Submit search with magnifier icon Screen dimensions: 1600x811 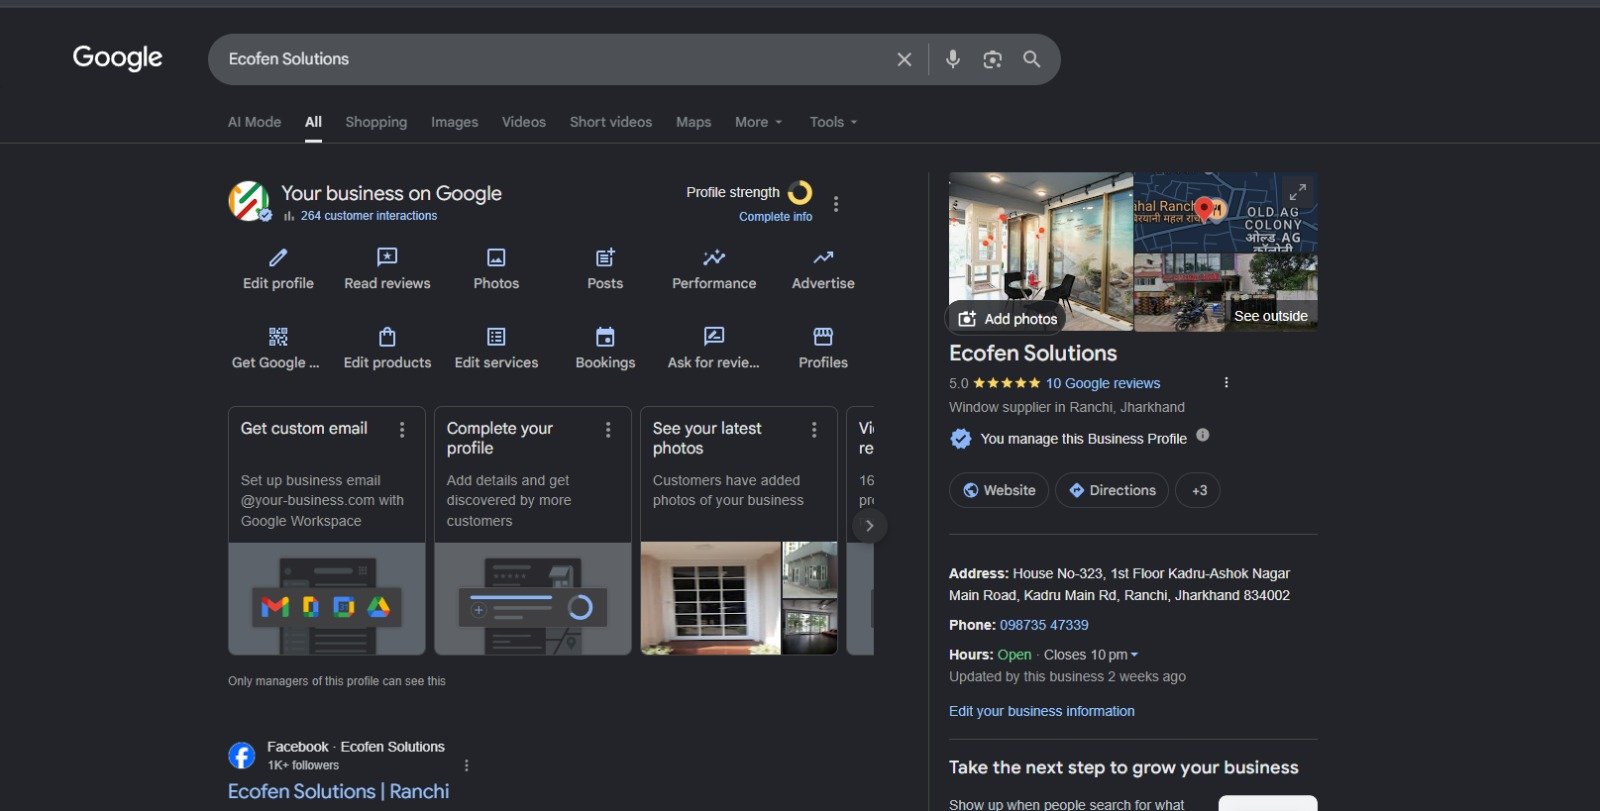1032,59
